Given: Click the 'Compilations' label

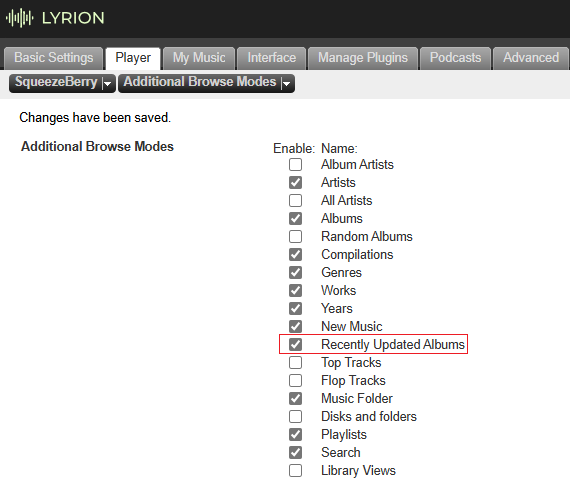Looking at the screenshot, I should [357, 255].
